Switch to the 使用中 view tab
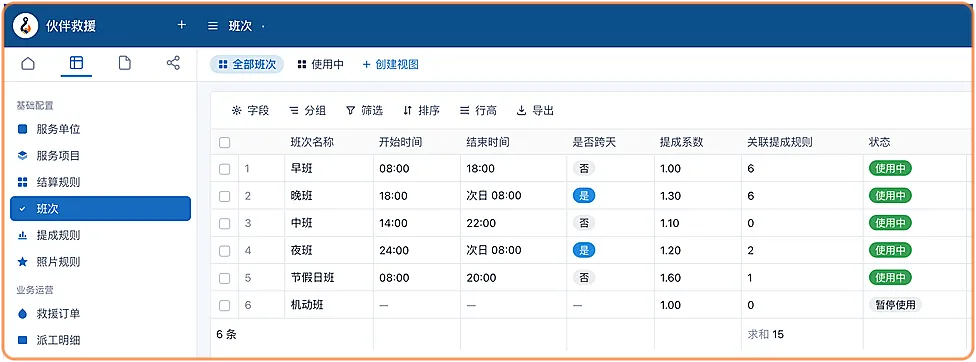 pyautogui.click(x=321, y=64)
